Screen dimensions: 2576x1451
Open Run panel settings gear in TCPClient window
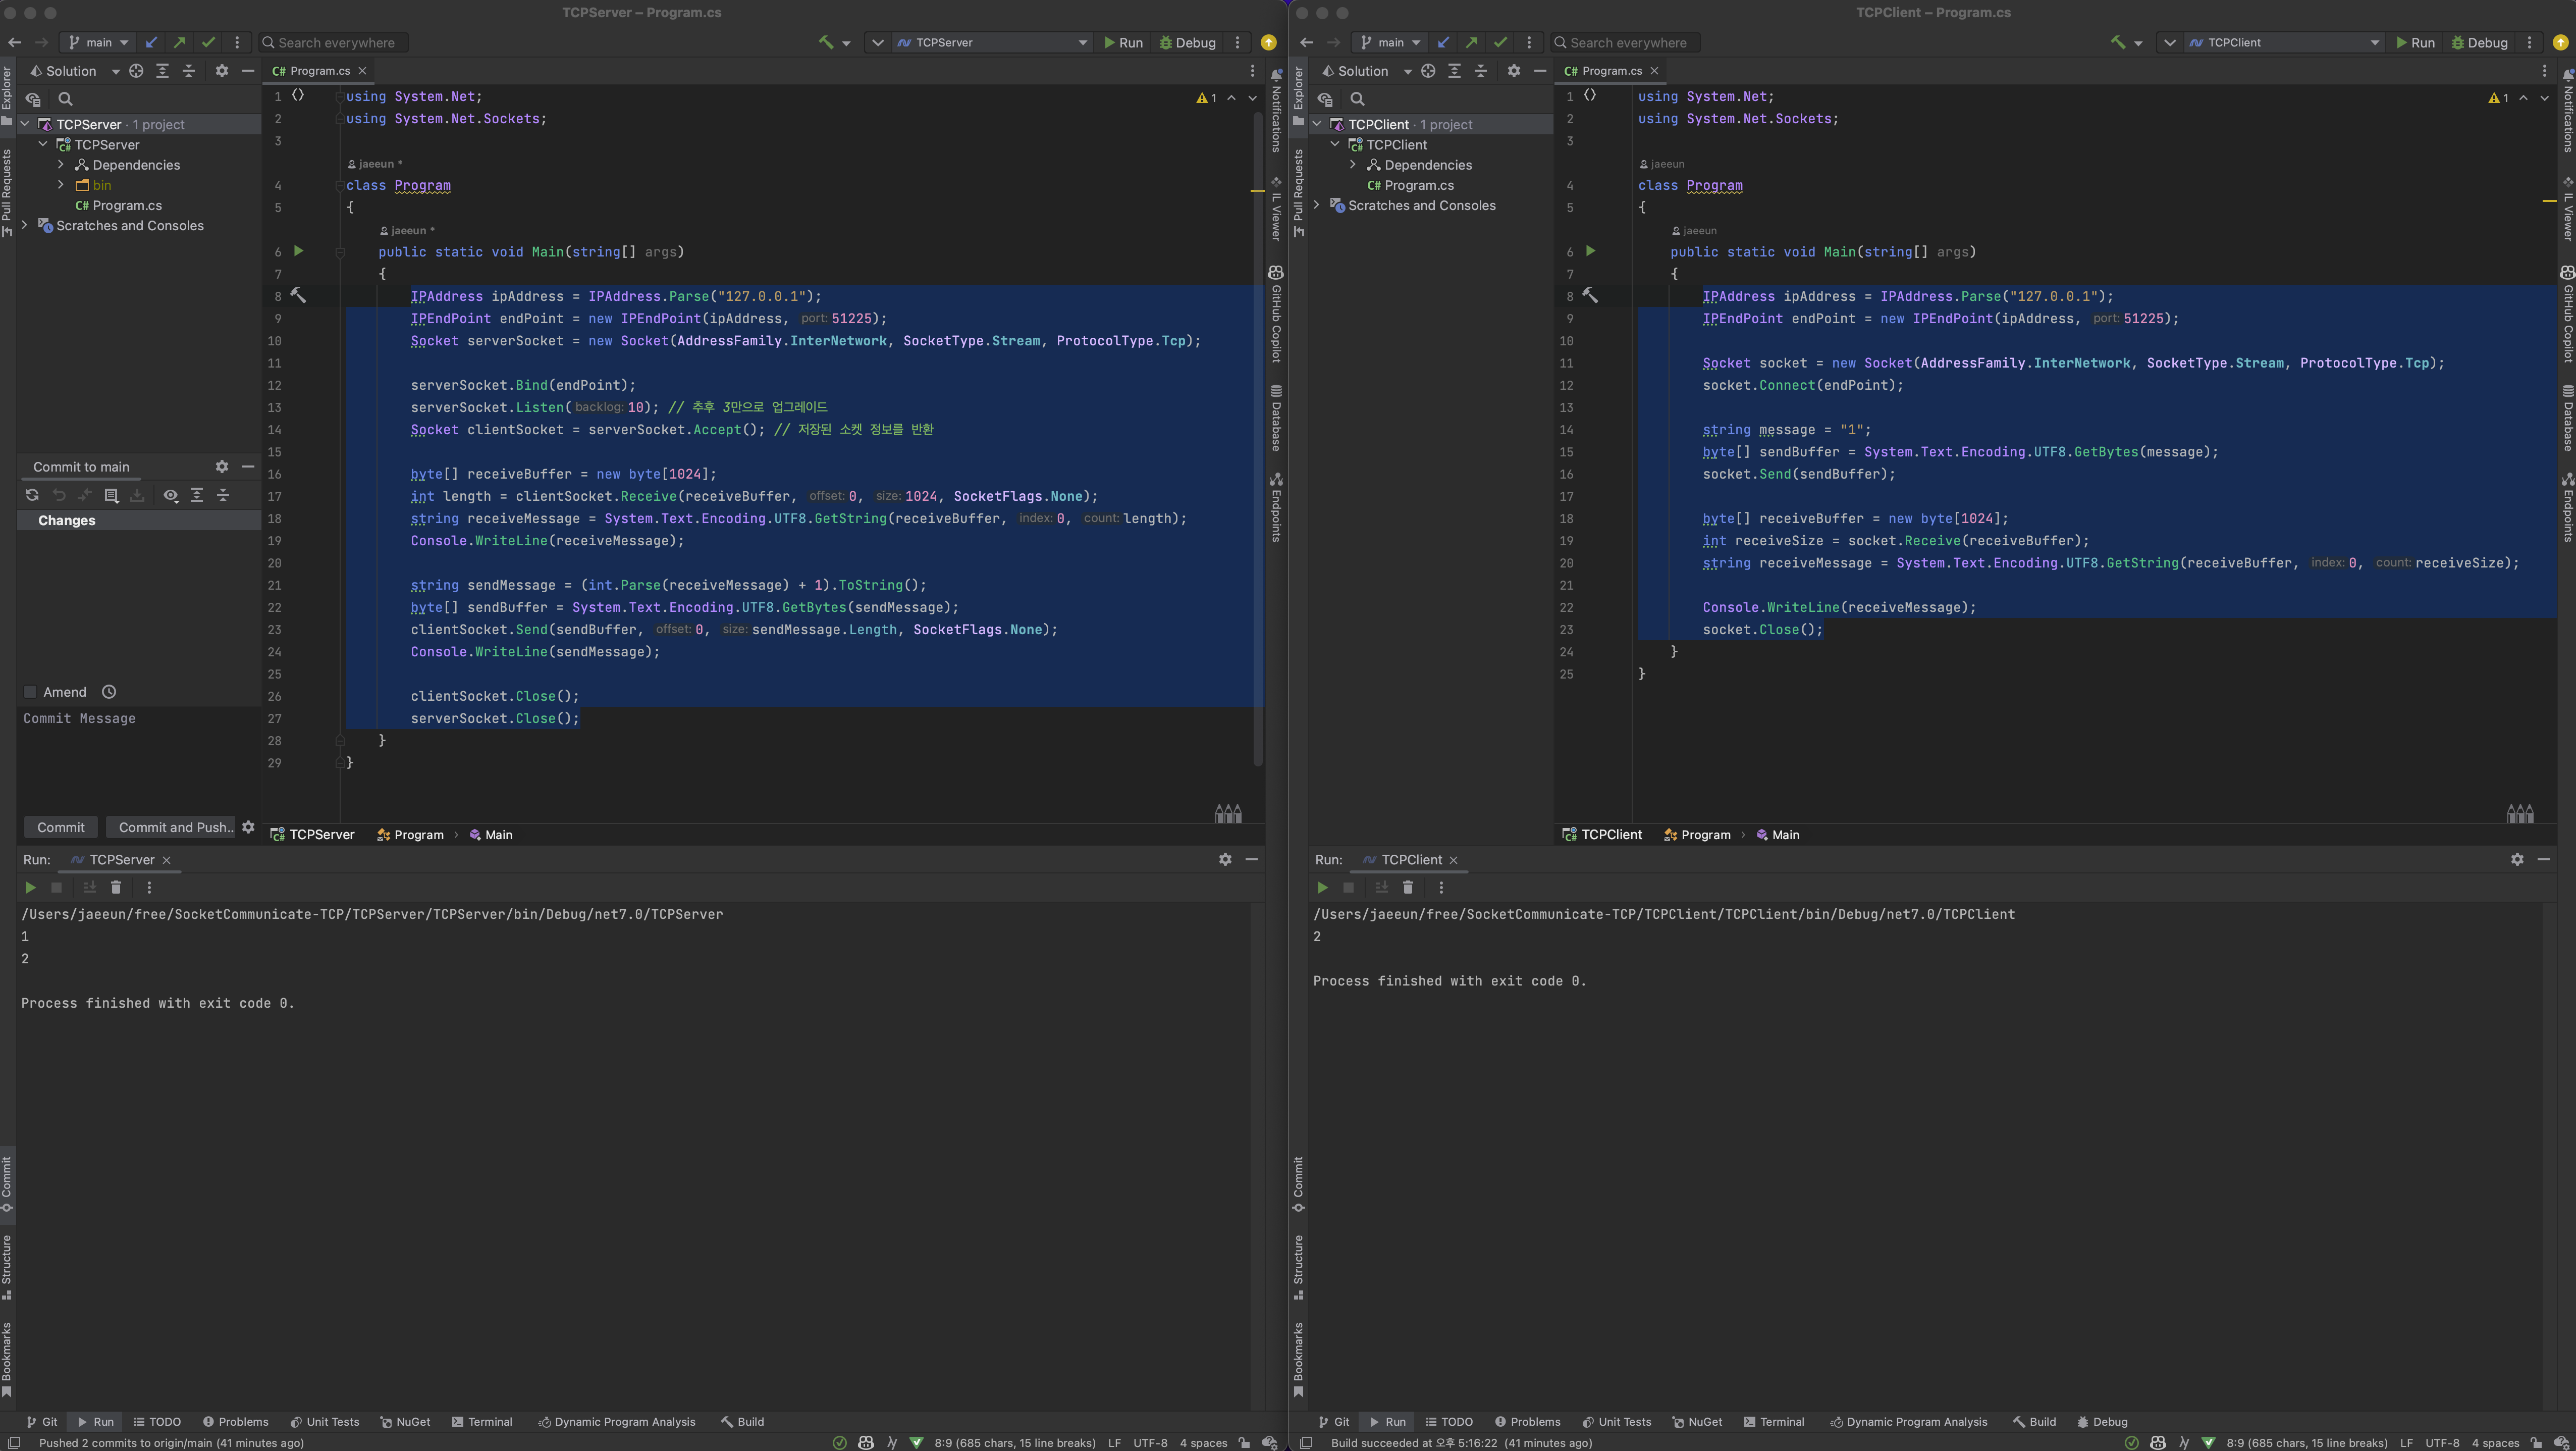(2517, 859)
